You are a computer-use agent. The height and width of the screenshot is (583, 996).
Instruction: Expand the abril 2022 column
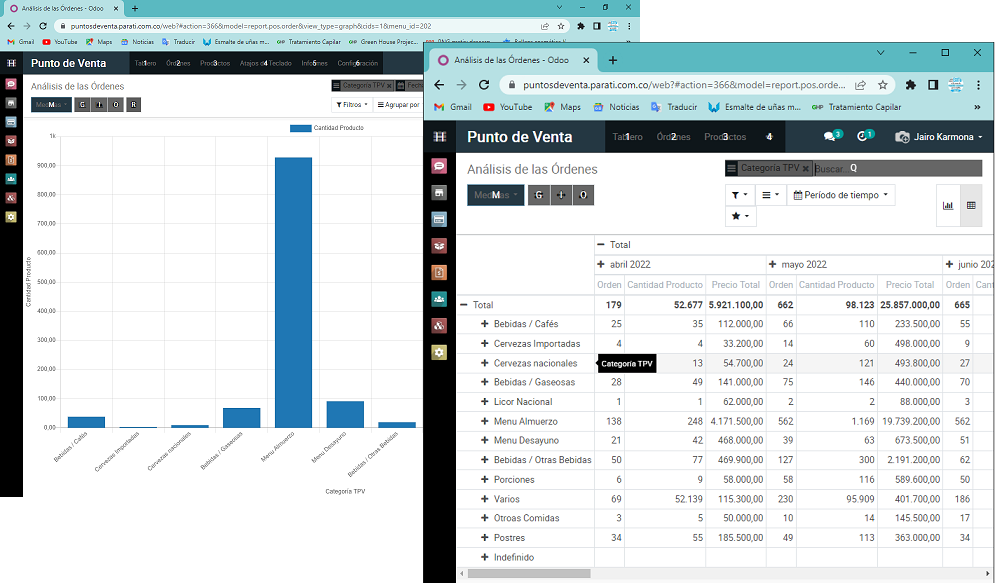[601, 265]
